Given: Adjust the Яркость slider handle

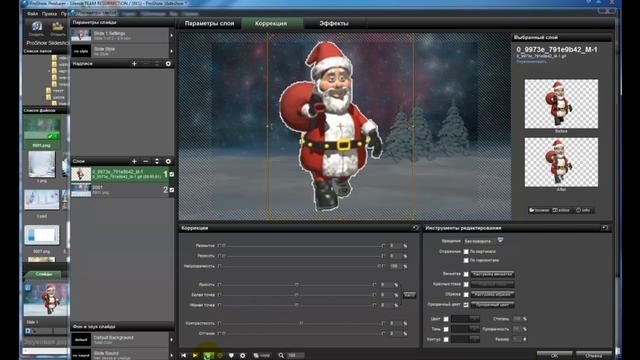Looking at the screenshot, I should tap(297, 284).
